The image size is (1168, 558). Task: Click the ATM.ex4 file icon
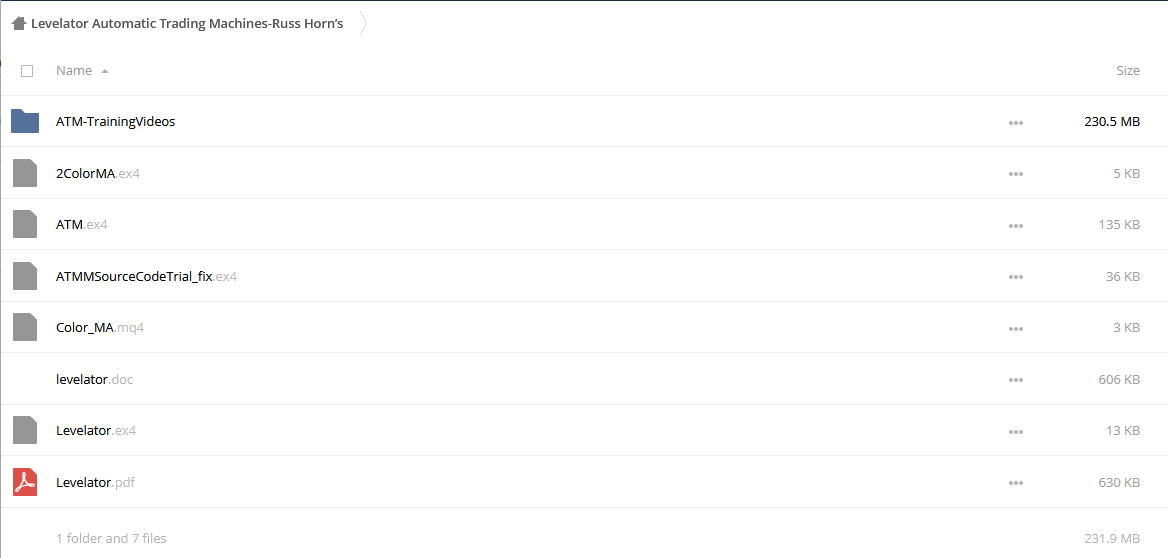[25, 224]
